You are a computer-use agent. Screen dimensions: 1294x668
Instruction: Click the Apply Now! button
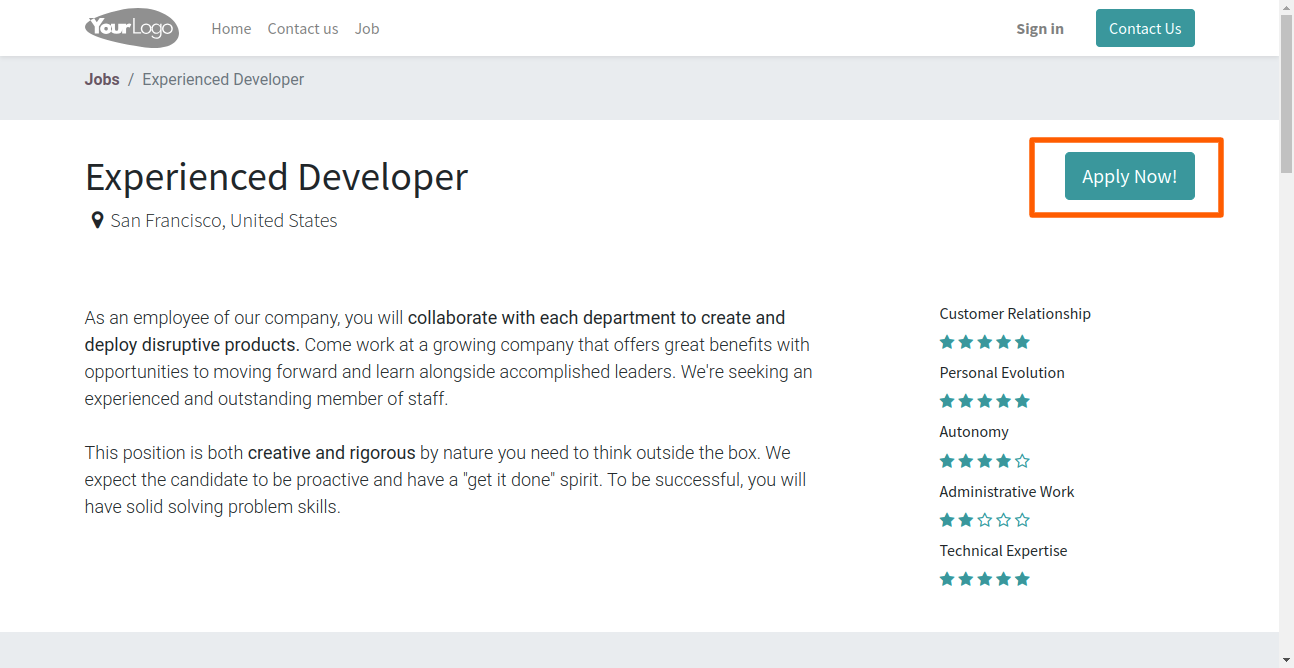coord(1129,176)
